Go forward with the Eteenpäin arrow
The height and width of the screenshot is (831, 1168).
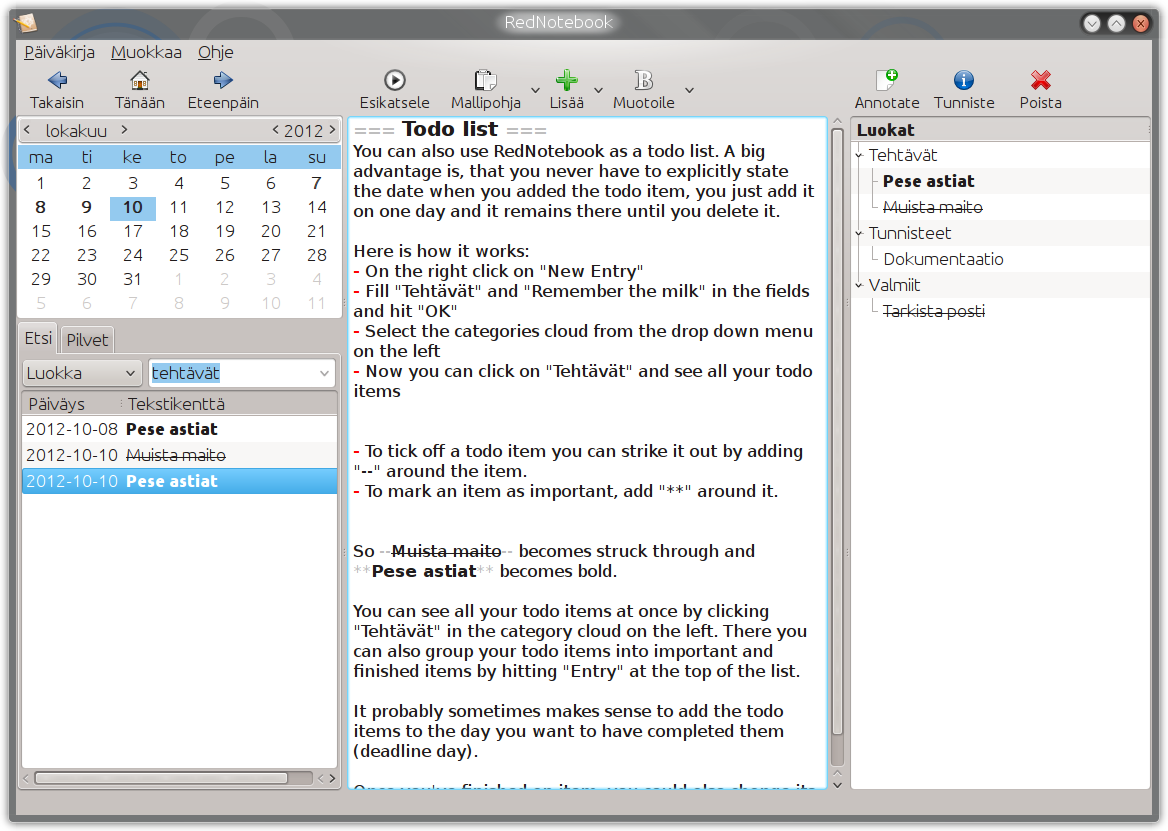(223, 80)
